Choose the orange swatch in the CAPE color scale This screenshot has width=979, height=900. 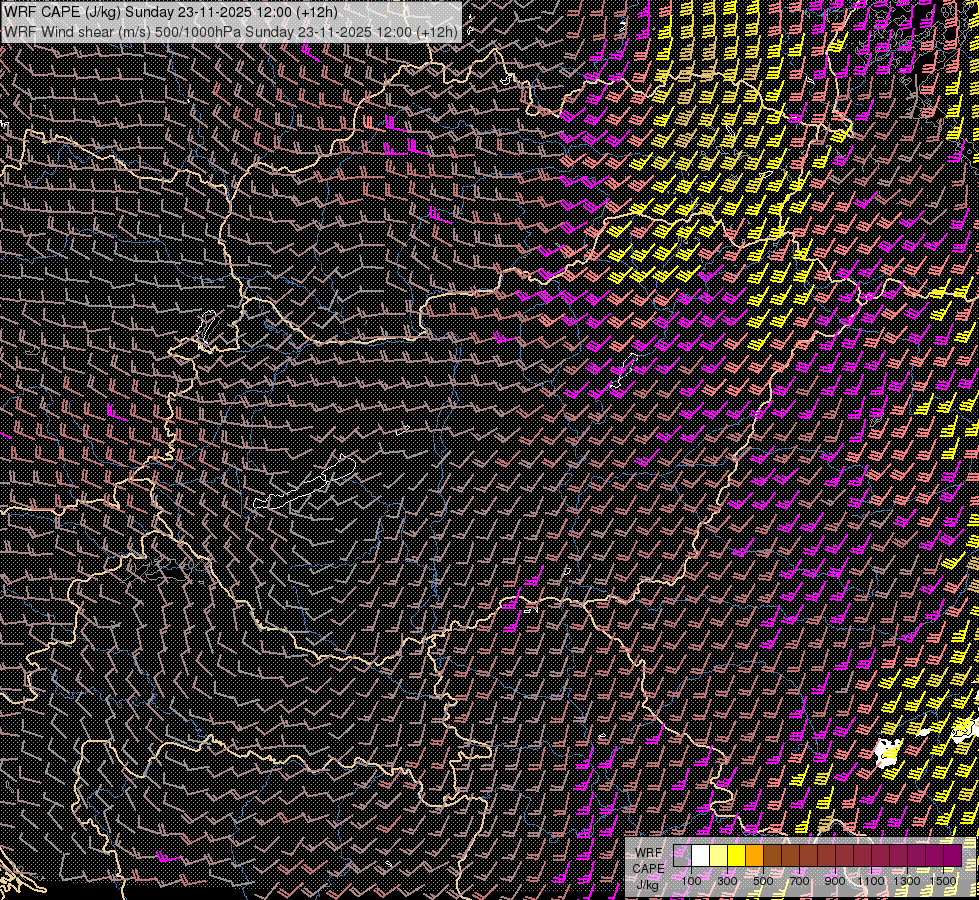[x=754, y=856]
